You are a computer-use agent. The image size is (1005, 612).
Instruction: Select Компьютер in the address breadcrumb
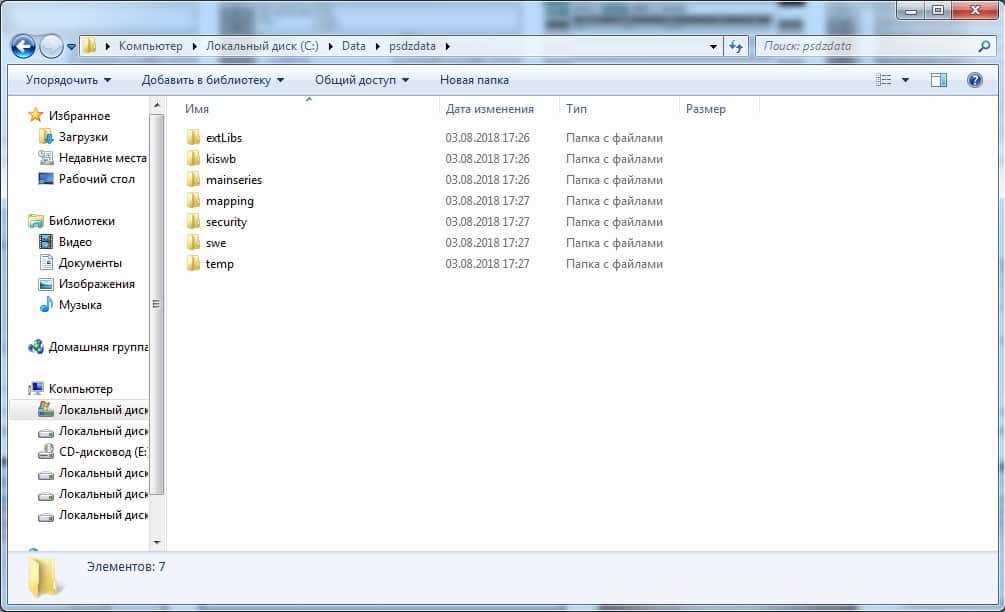click(151, 46)
